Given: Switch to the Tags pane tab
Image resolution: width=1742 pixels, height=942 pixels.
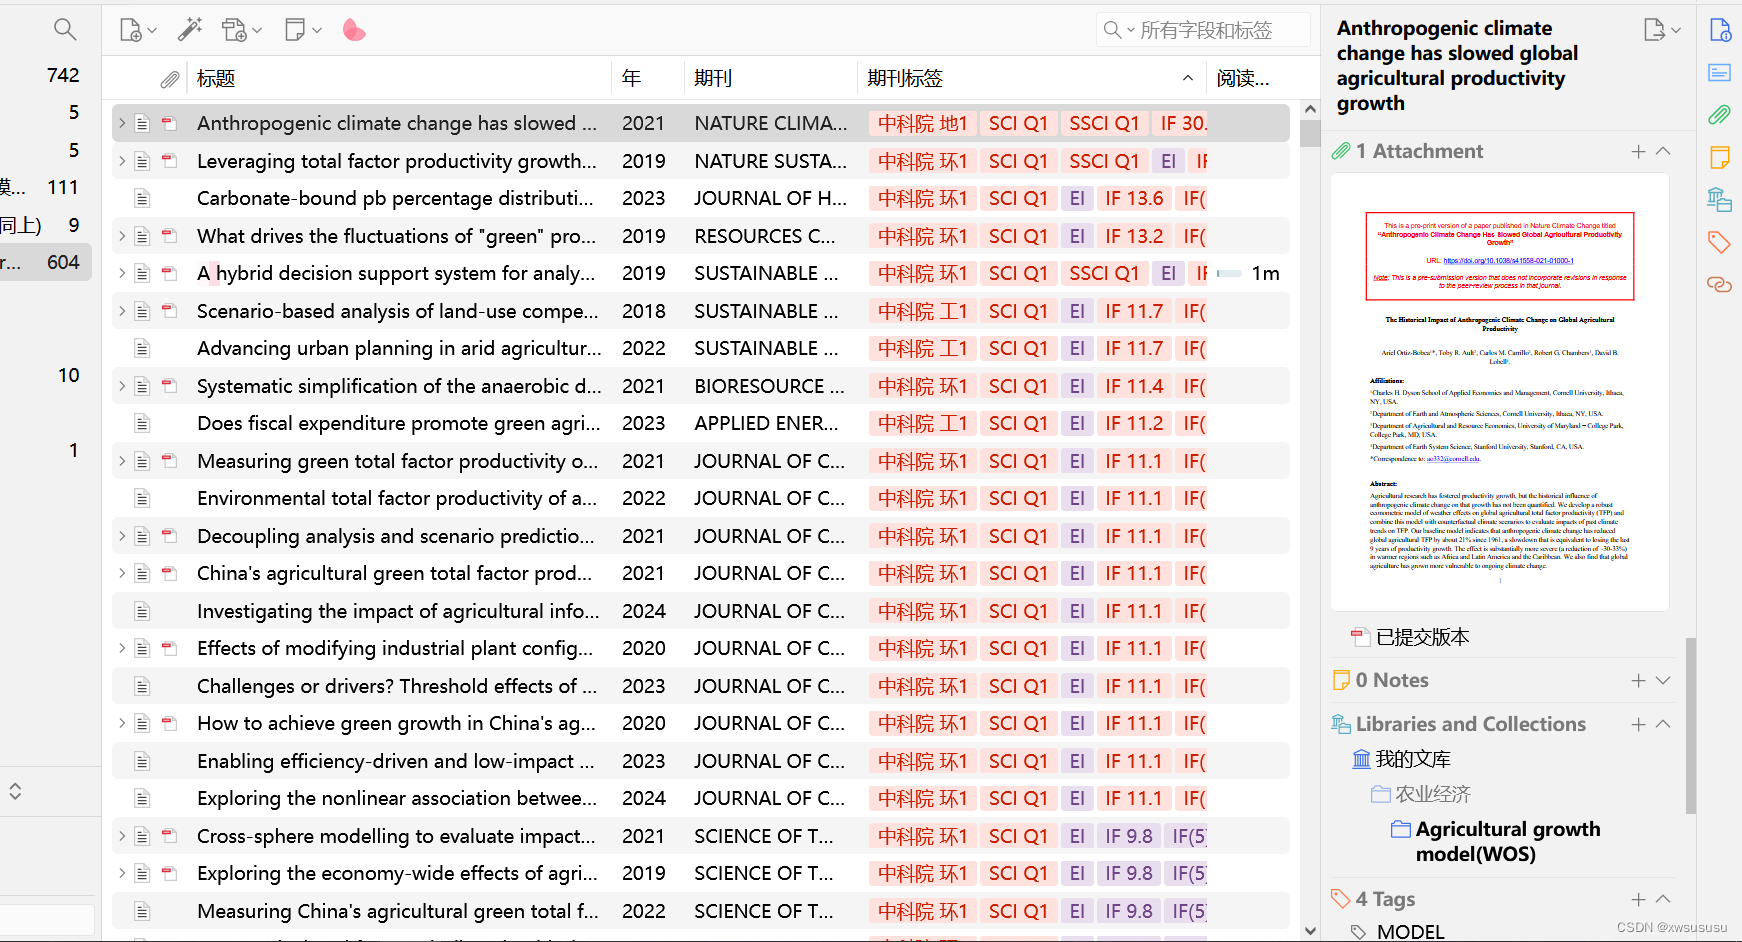Looking at the screenshot, I should click(1721, 242).
